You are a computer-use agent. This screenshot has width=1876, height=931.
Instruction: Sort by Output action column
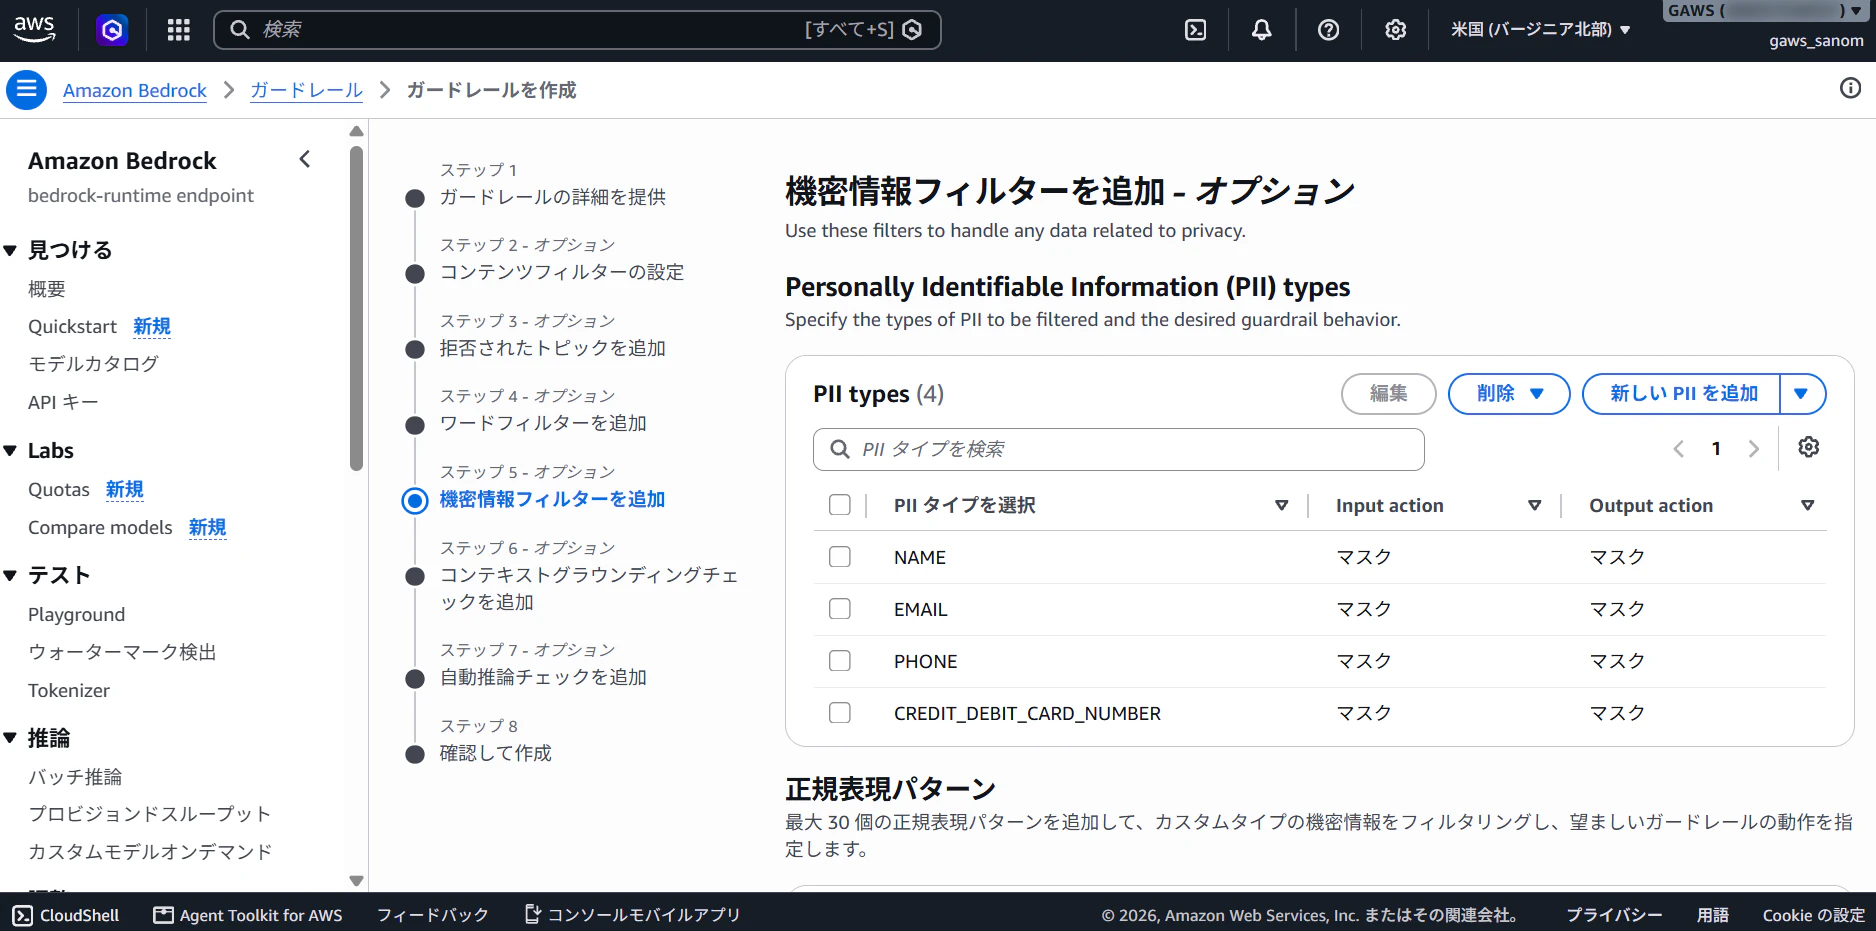coord(1807,505)
